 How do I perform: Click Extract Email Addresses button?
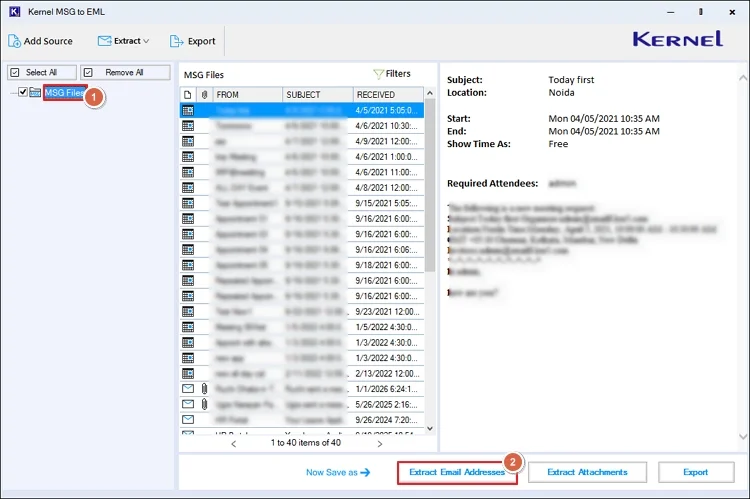pyautogui.click(x=457, y=472)
